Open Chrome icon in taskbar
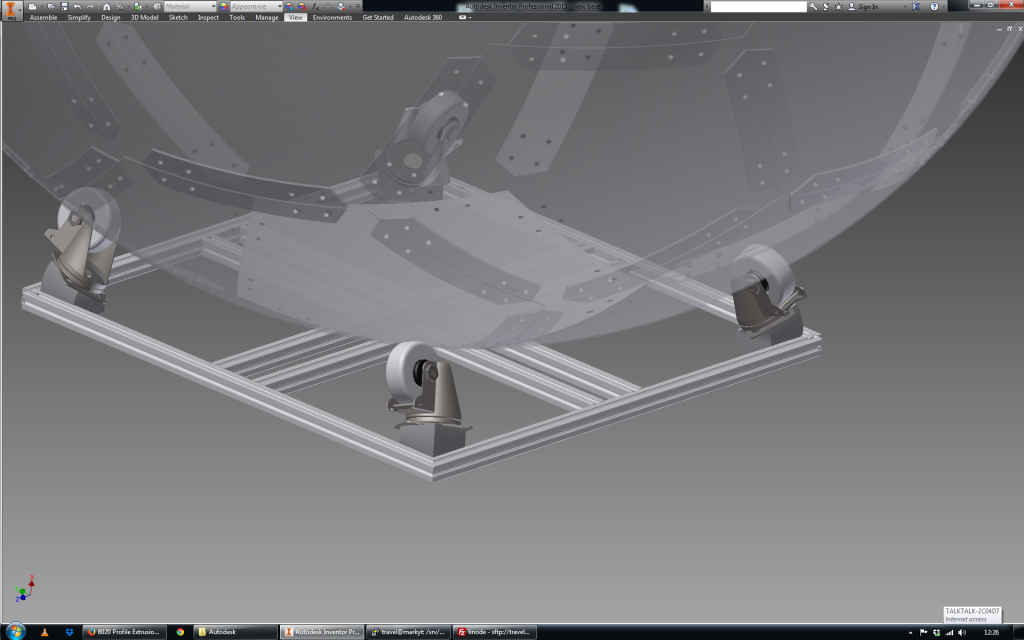 (180, 632)
